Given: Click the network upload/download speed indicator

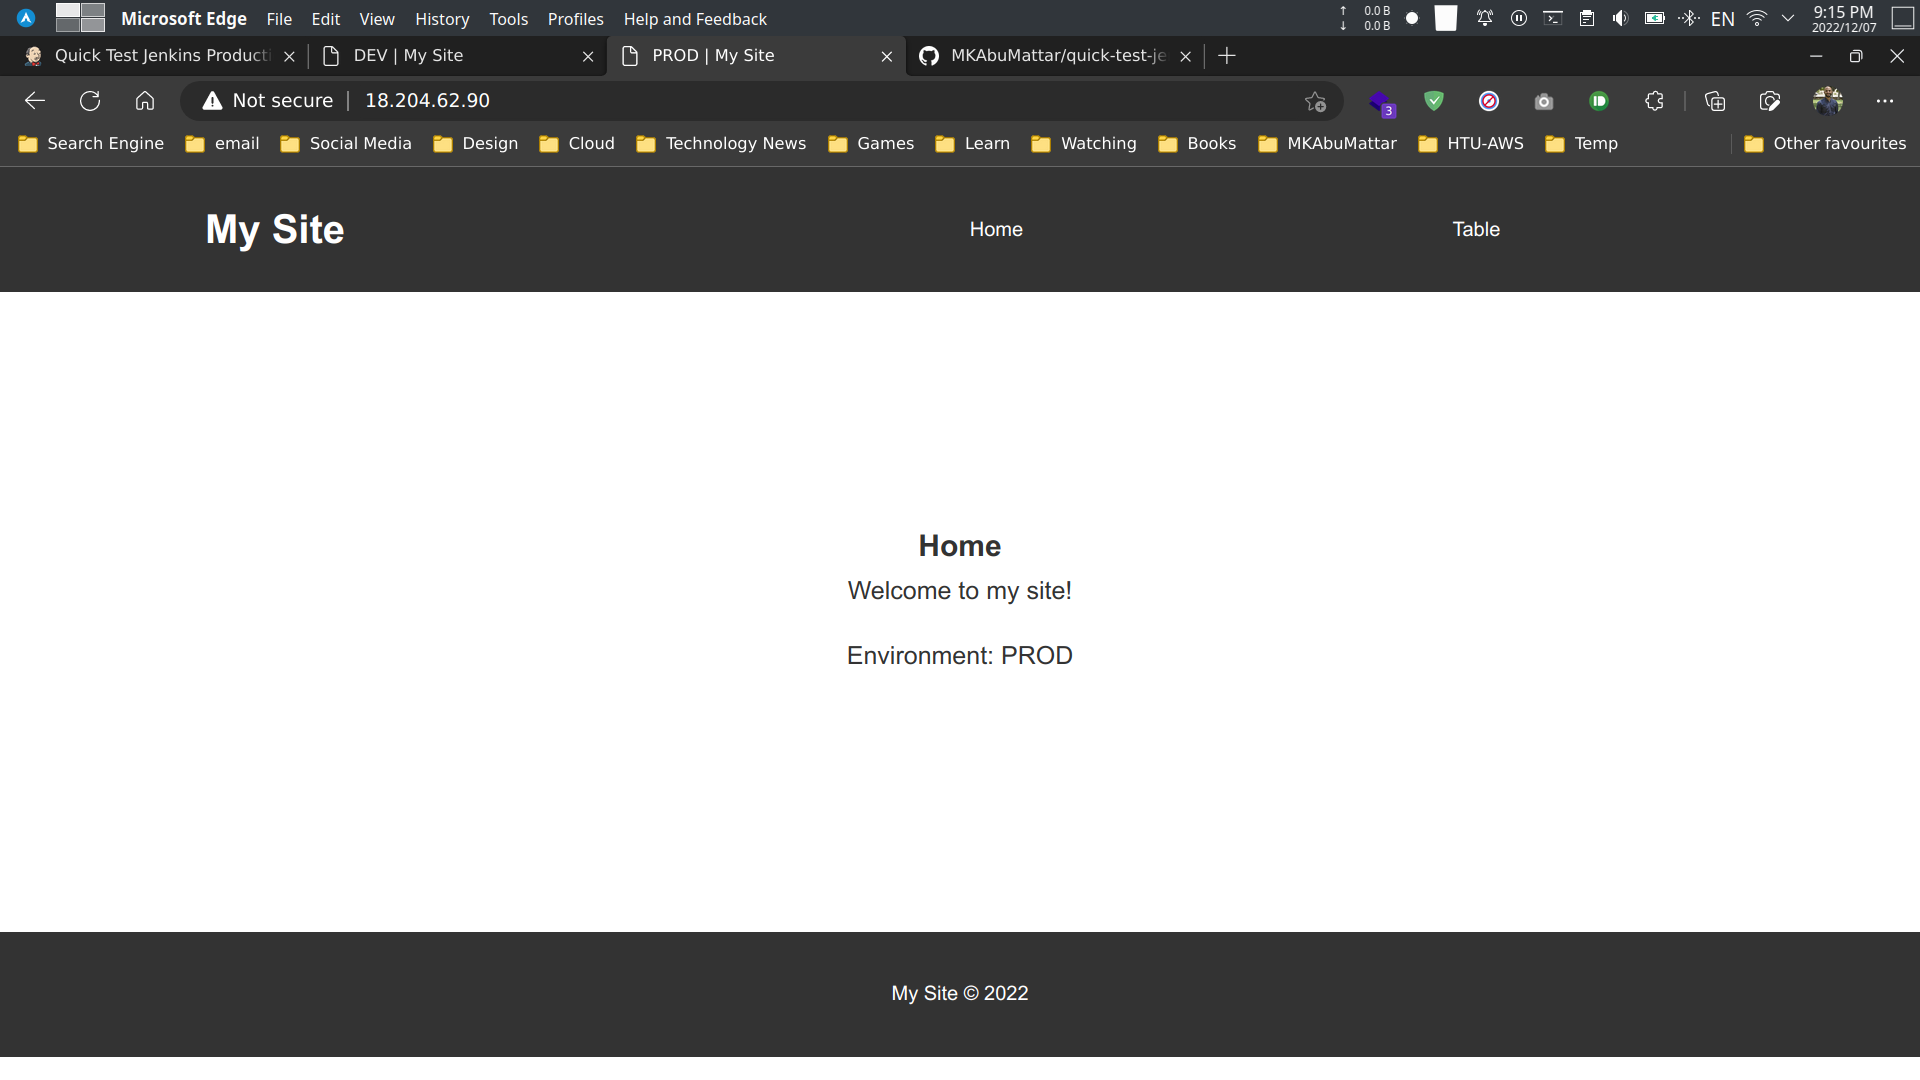Looking at the screenshot, I should point(1365,17).
